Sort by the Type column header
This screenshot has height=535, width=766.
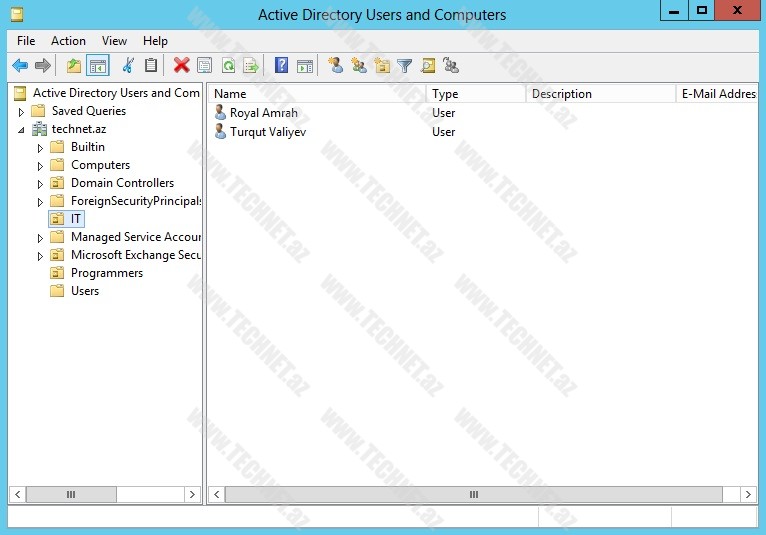(474, 94)
